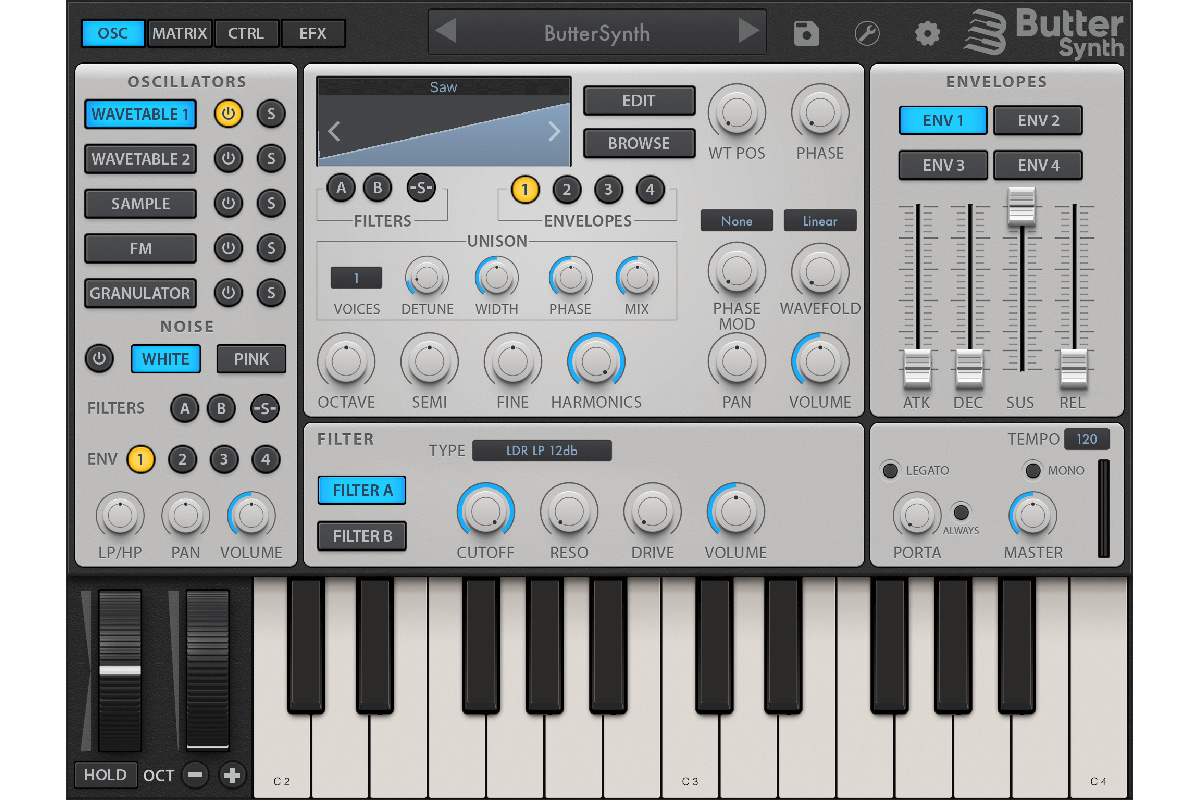This screenshot has width=1200, height=800.
Task: Click the ATK envelope slider handle
Action: (x=917, y=369)
